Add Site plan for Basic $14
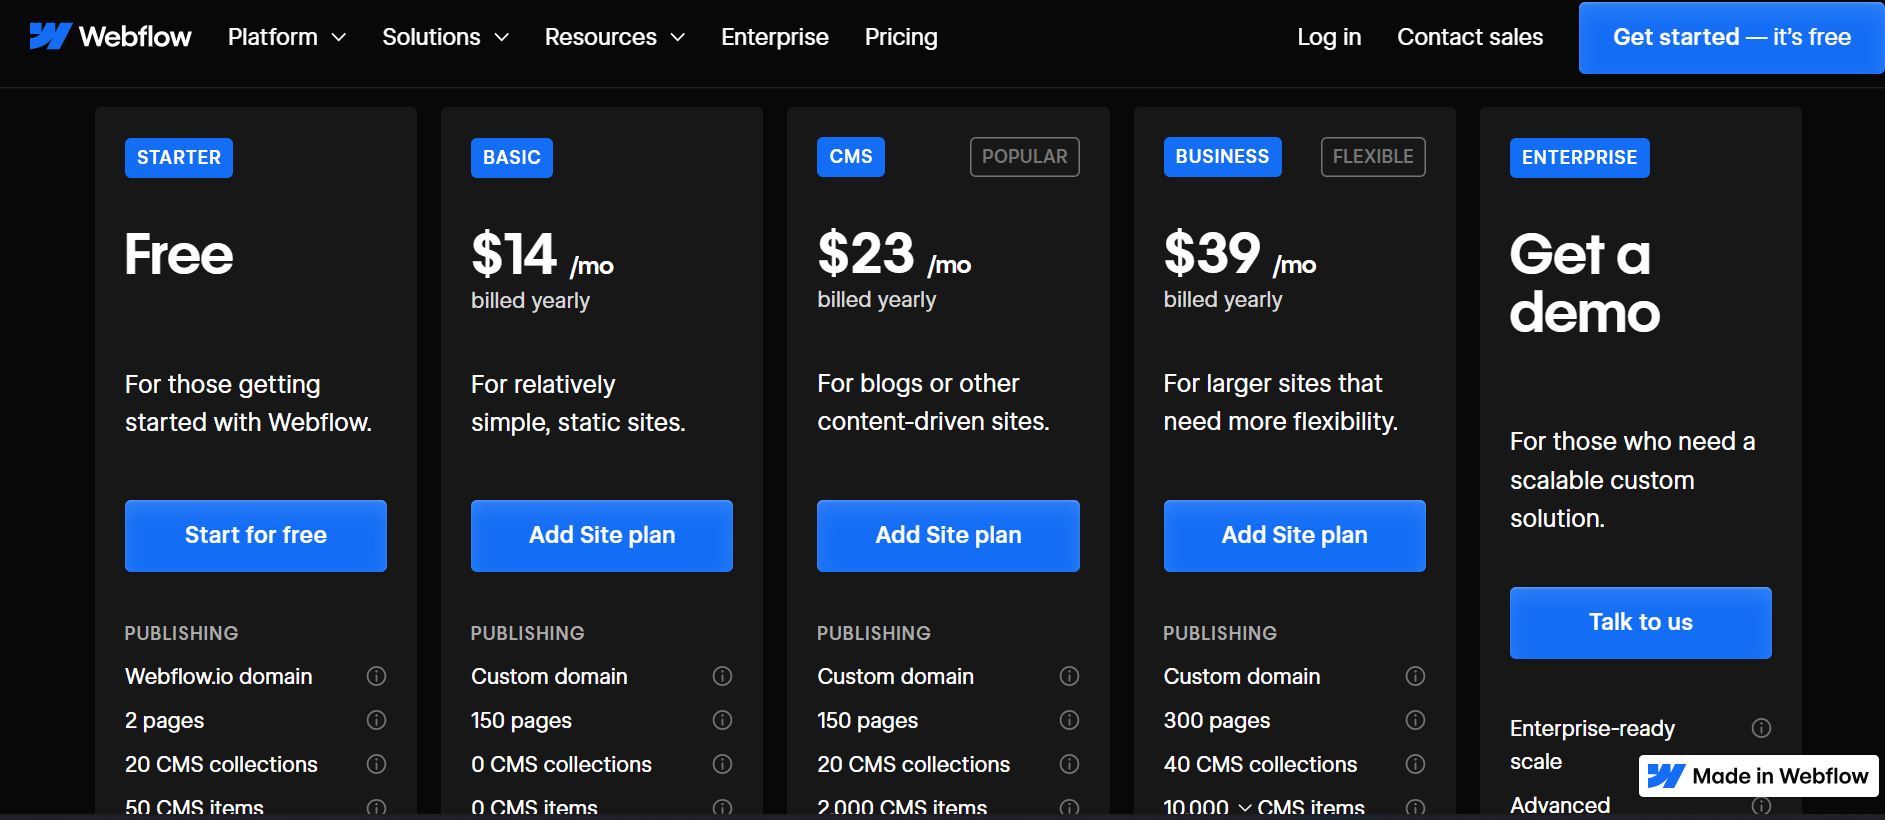Viewport: 1885px width, 820px height. point(602,536)
